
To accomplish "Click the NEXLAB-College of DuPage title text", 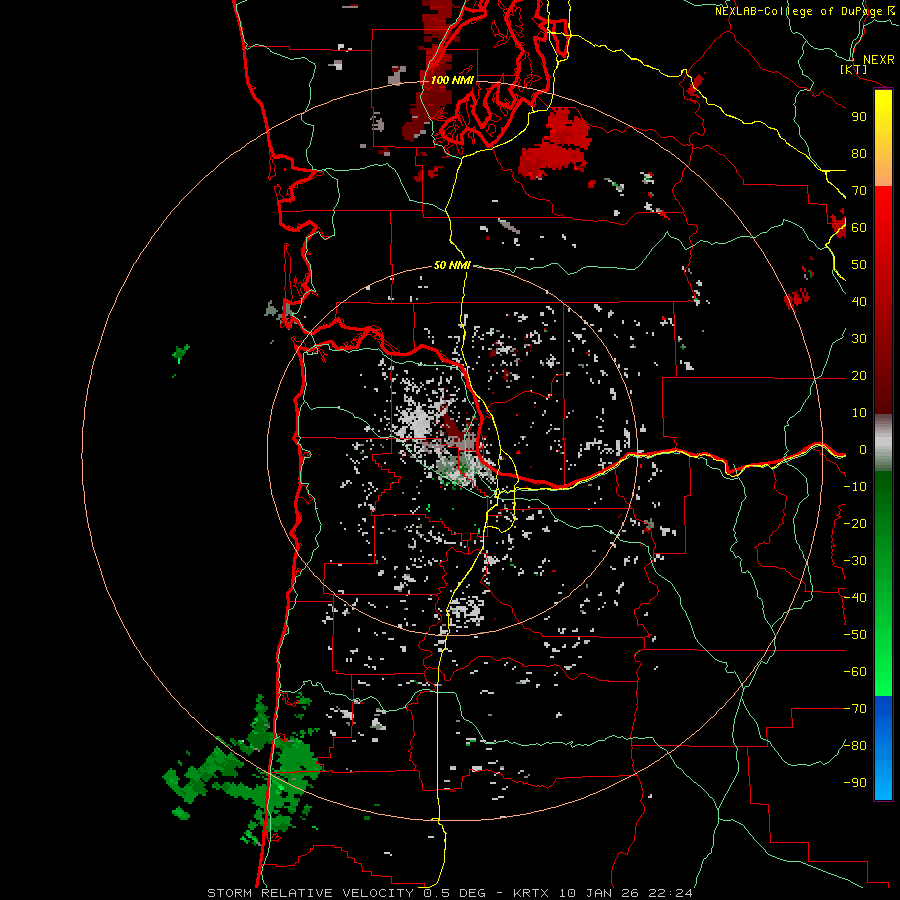I will 806,11.
